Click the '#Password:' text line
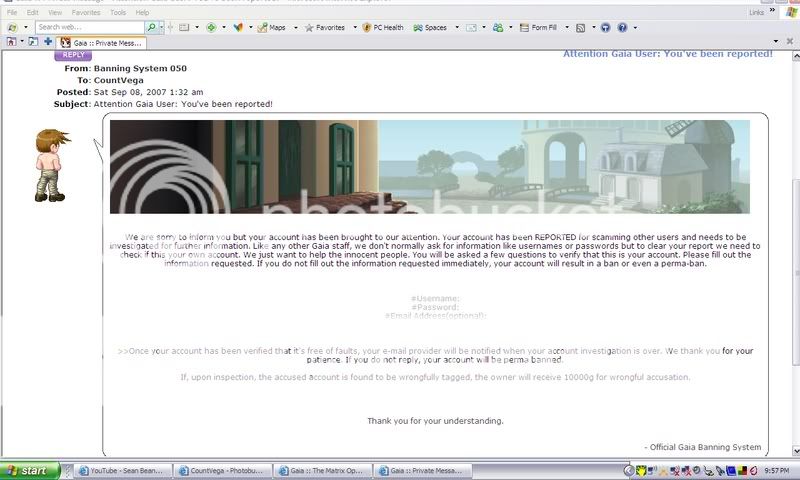Image resolution: width=800 pixels, height=480 pixels. (435, 307)
